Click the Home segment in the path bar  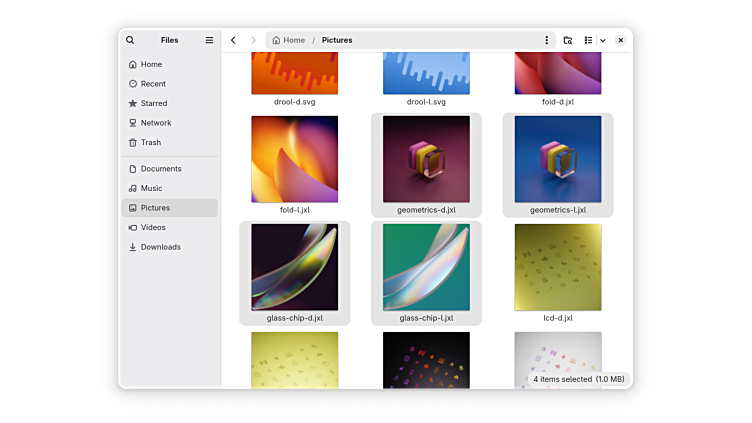288,40
